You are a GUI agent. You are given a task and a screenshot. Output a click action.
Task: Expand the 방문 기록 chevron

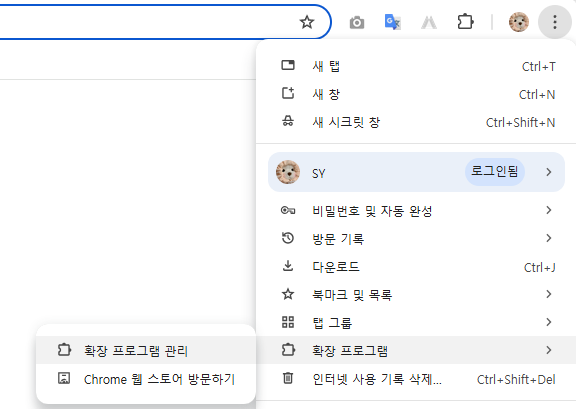[548, 238]
